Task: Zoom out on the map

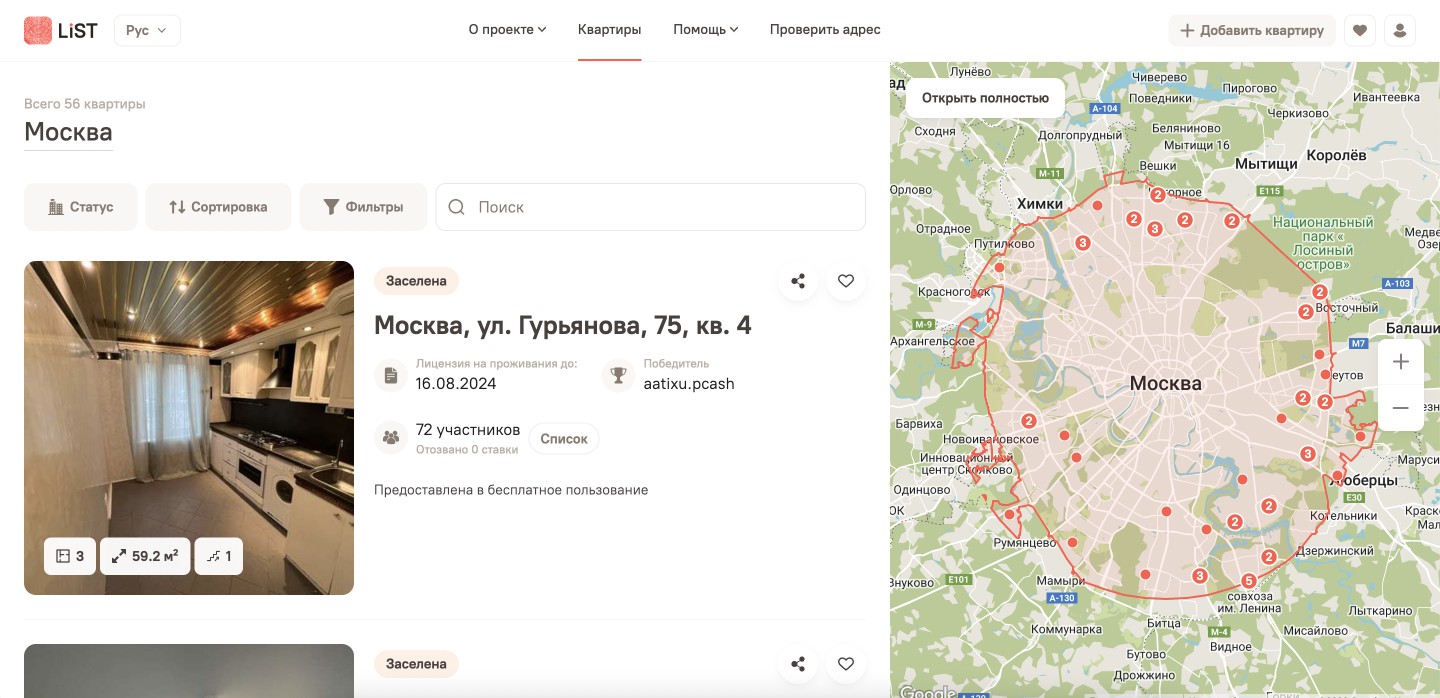Action: (1401, 408)
